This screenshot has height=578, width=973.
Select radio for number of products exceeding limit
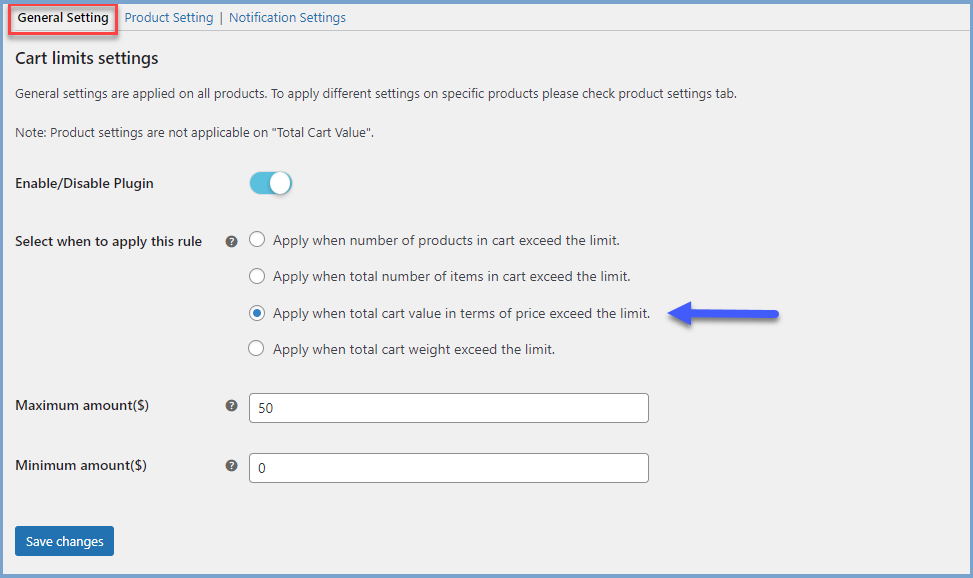click(257, 240)
